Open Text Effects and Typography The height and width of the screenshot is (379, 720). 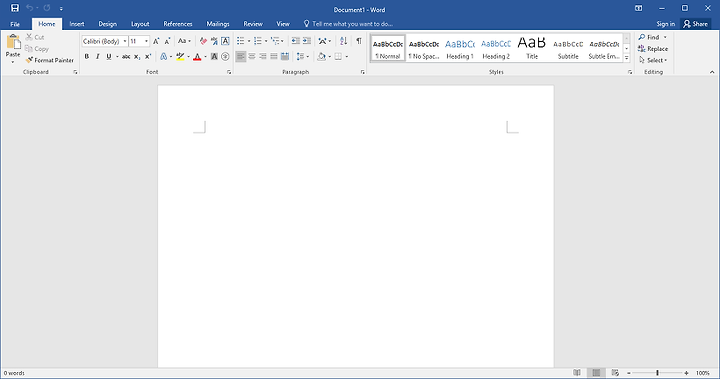pyautogui.click(x=163, y=57)
